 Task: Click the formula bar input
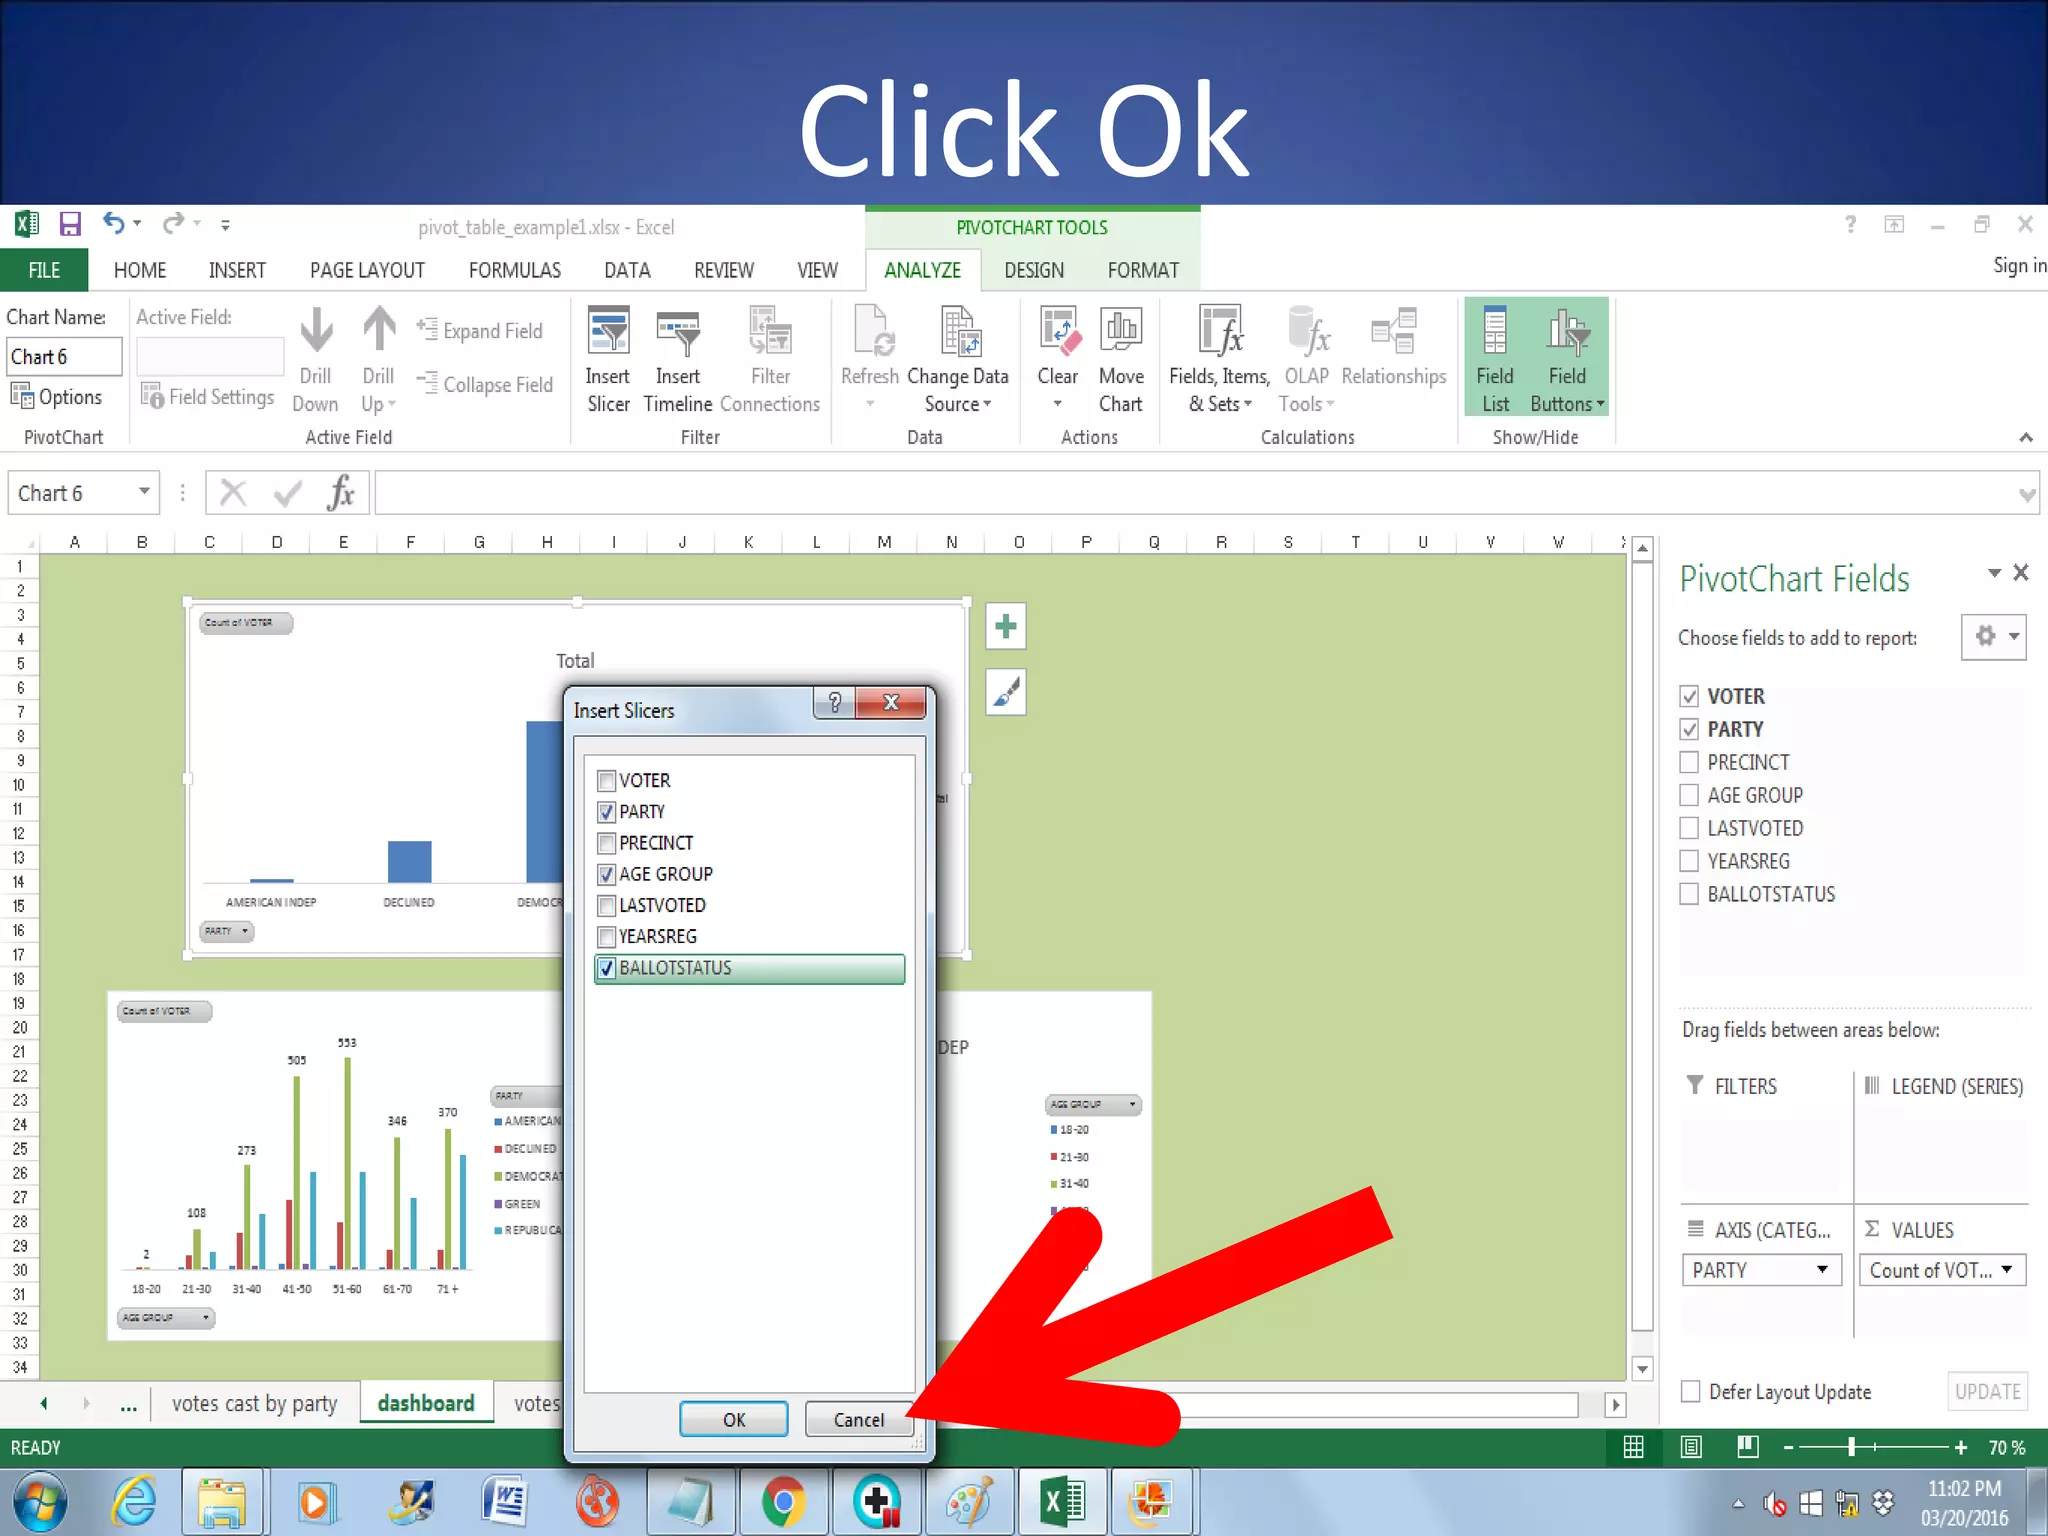point(1195,493)
